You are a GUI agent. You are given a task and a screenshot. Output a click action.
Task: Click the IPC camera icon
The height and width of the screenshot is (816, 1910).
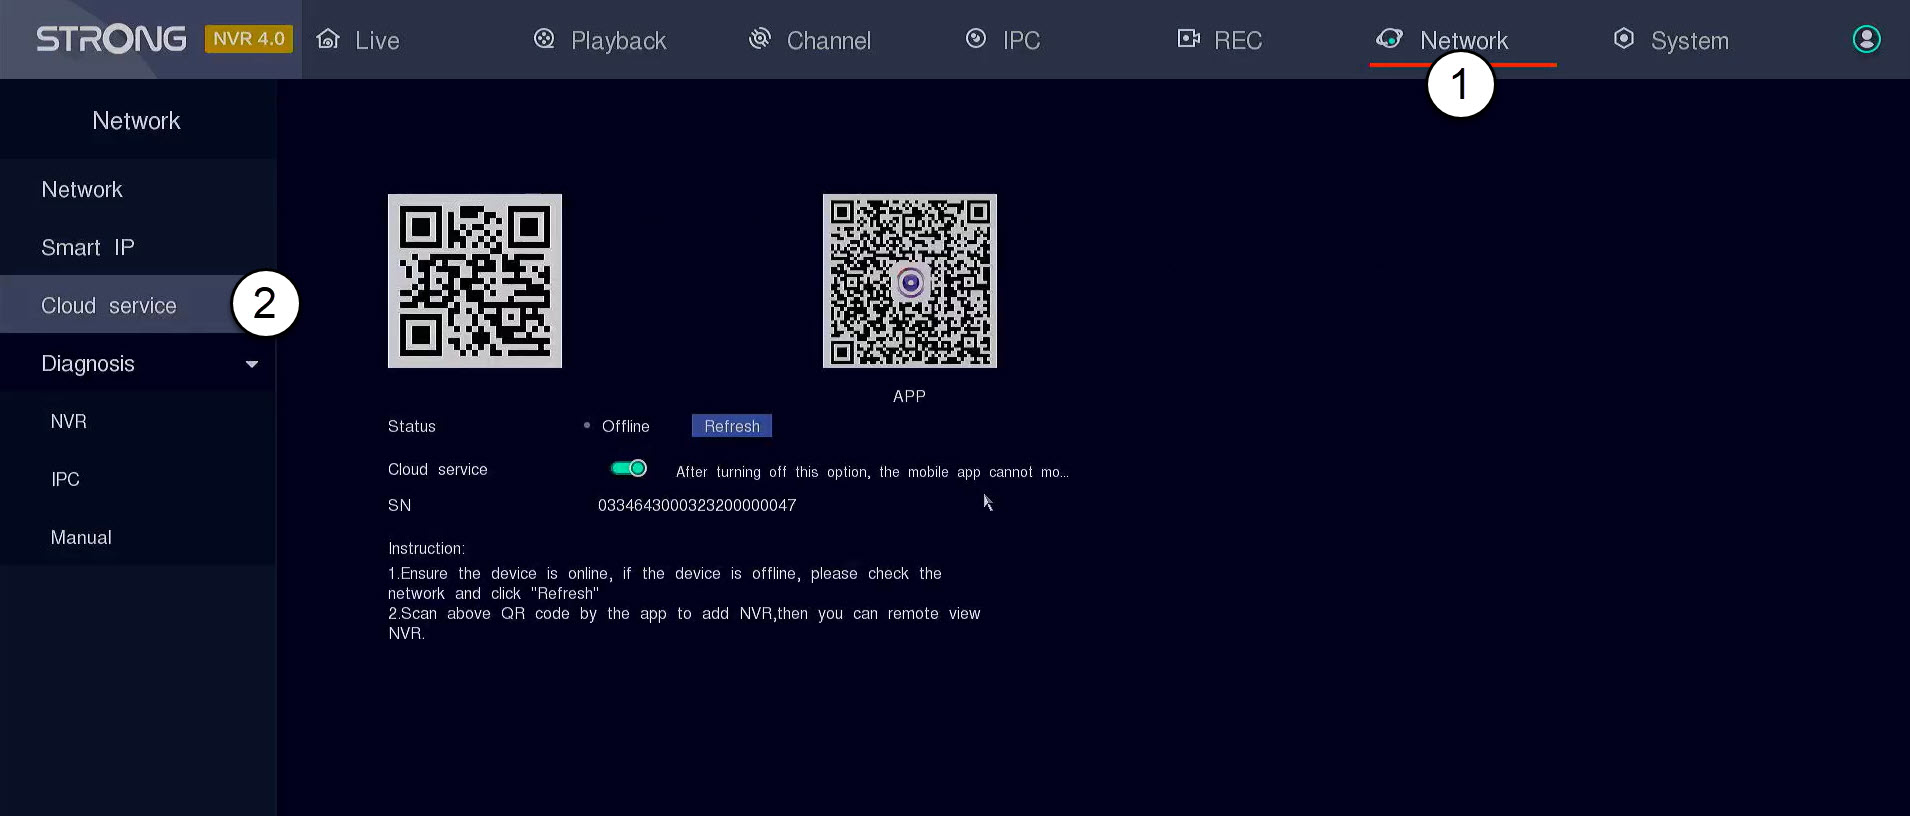(x=976, y=39)
